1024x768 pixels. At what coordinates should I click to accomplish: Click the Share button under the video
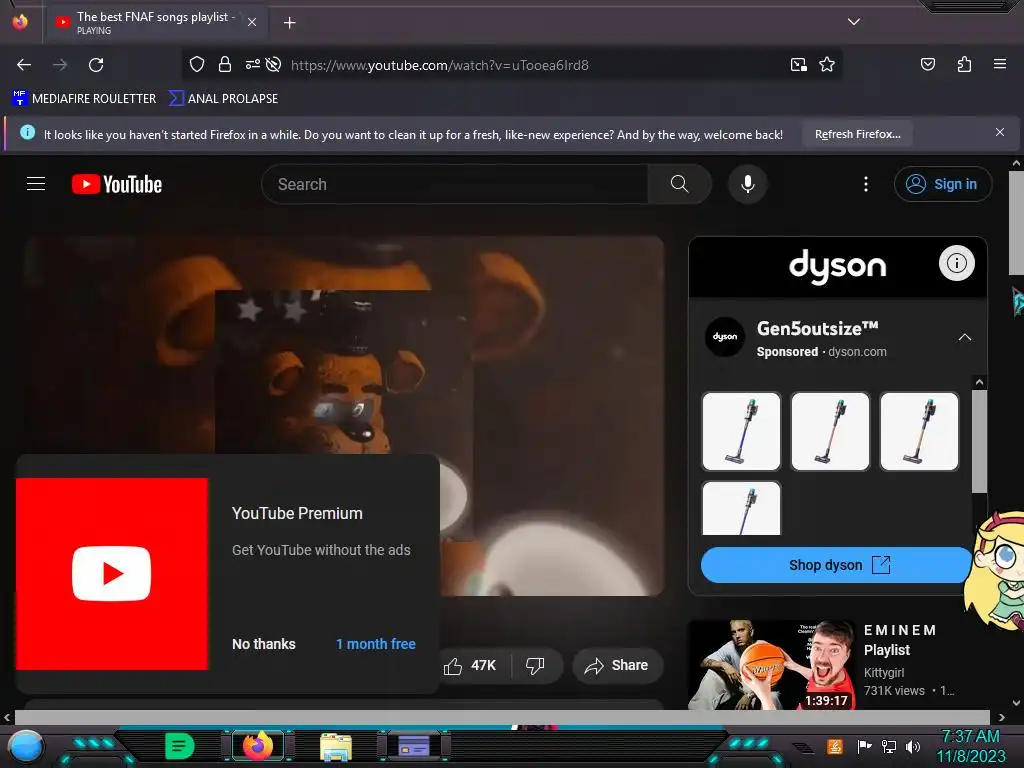tap(617, 665)
